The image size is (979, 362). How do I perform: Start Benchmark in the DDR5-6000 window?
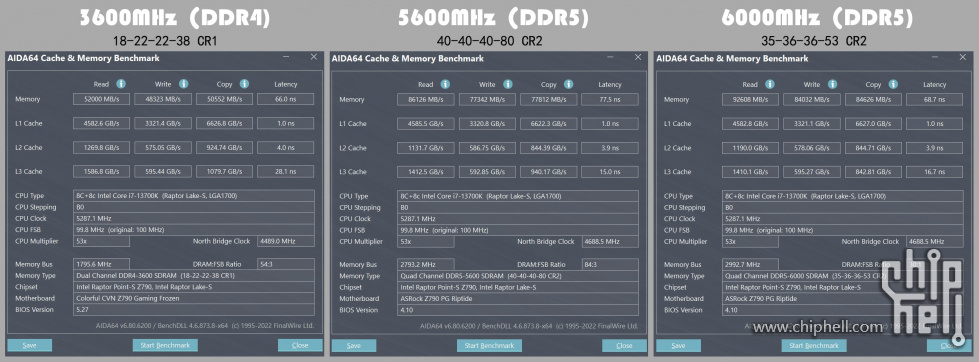pyautogui.click(x=814, y=346)
